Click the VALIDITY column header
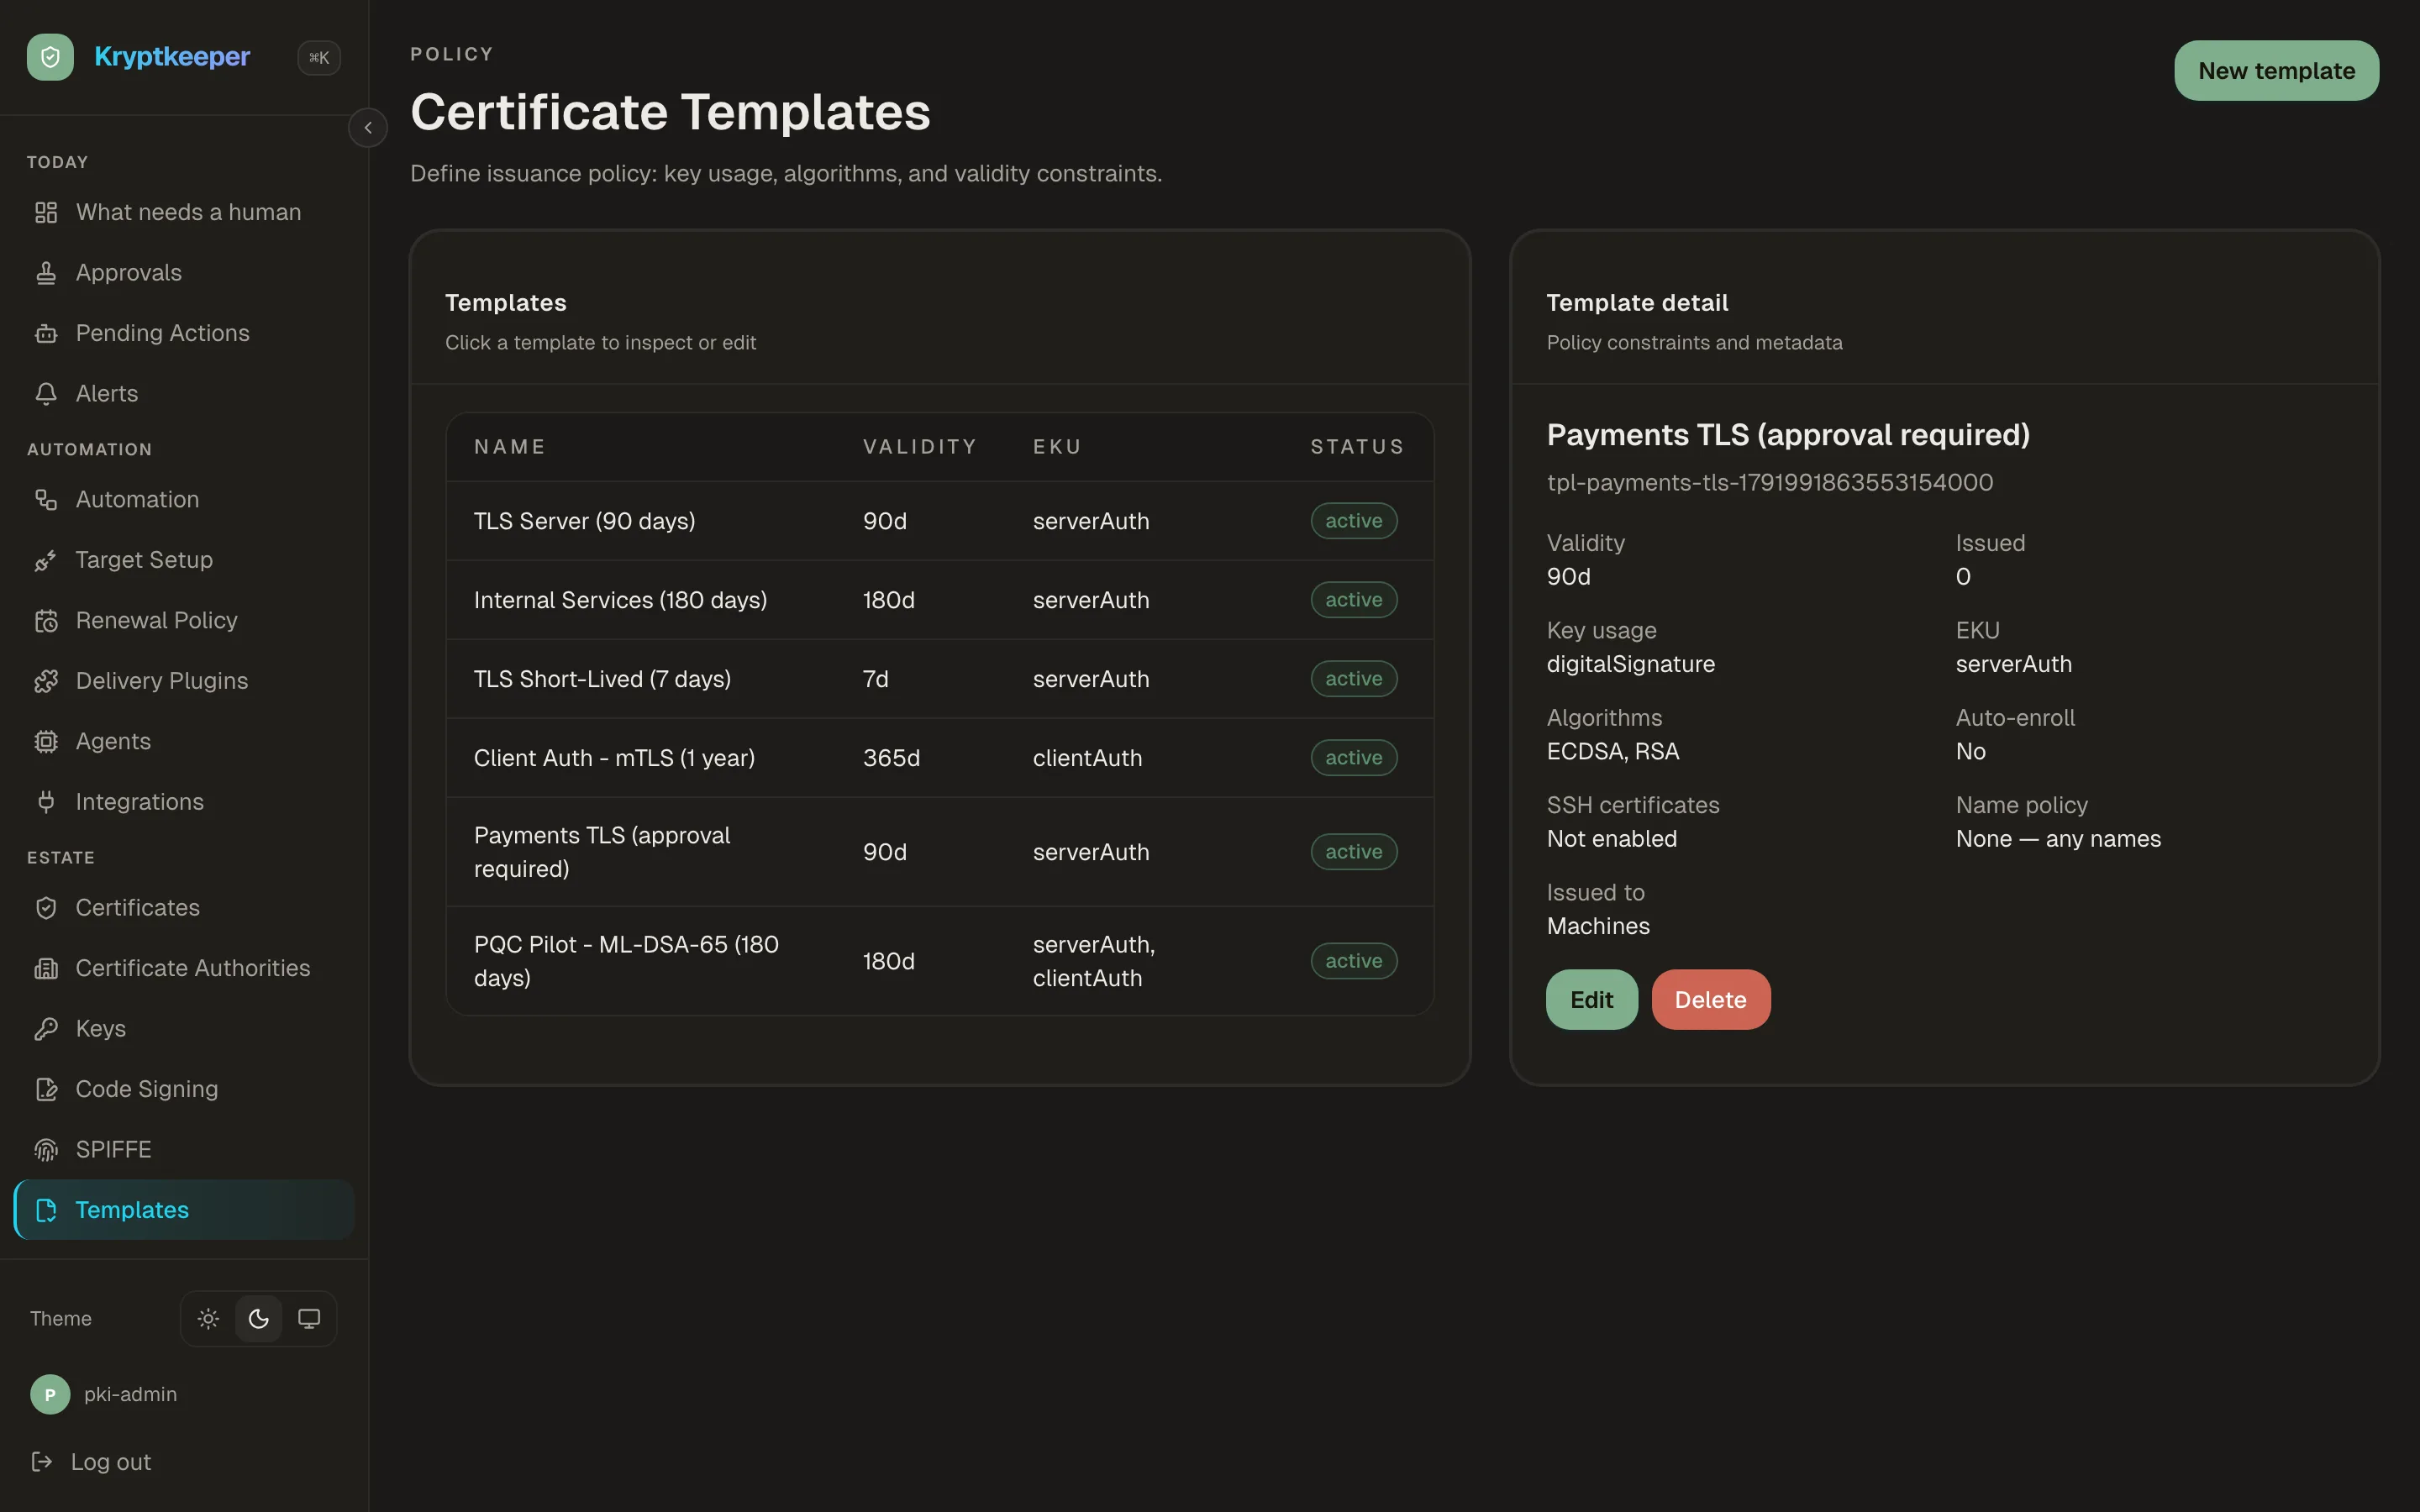 (920, 447)
